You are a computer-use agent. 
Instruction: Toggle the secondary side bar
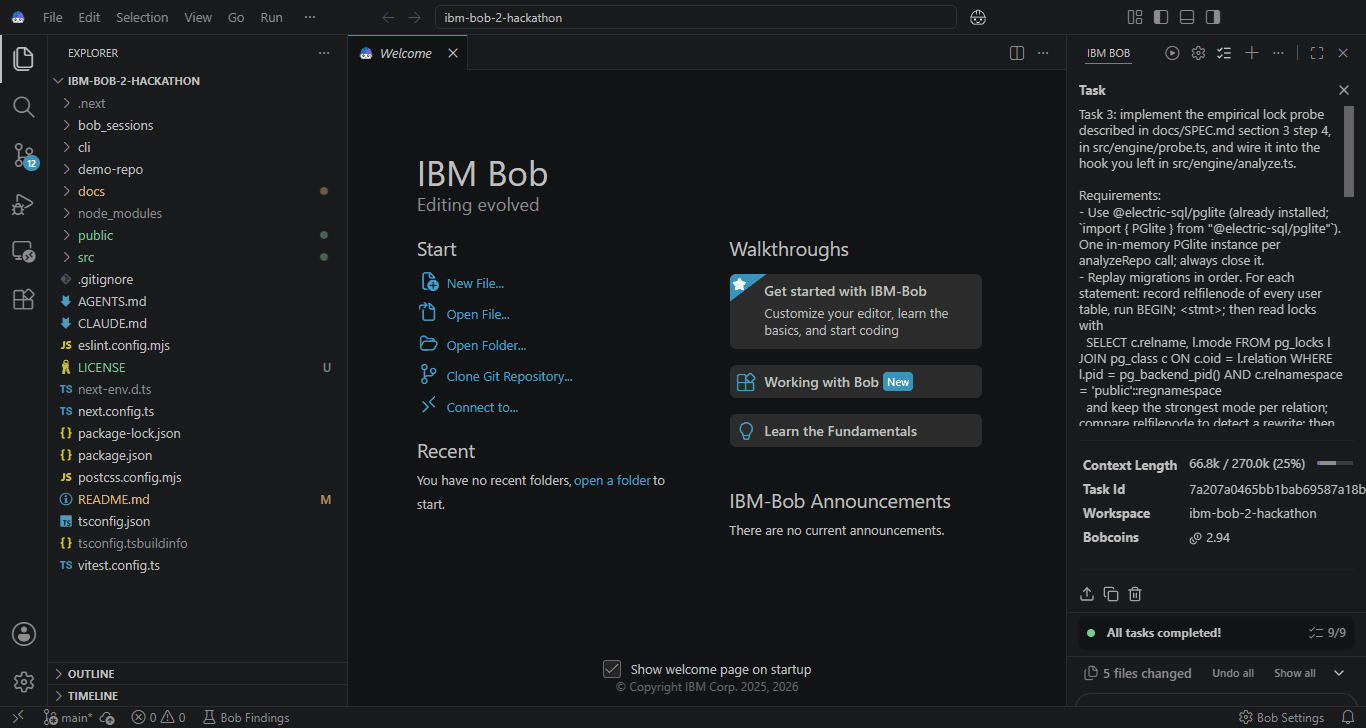point(1213,17)
